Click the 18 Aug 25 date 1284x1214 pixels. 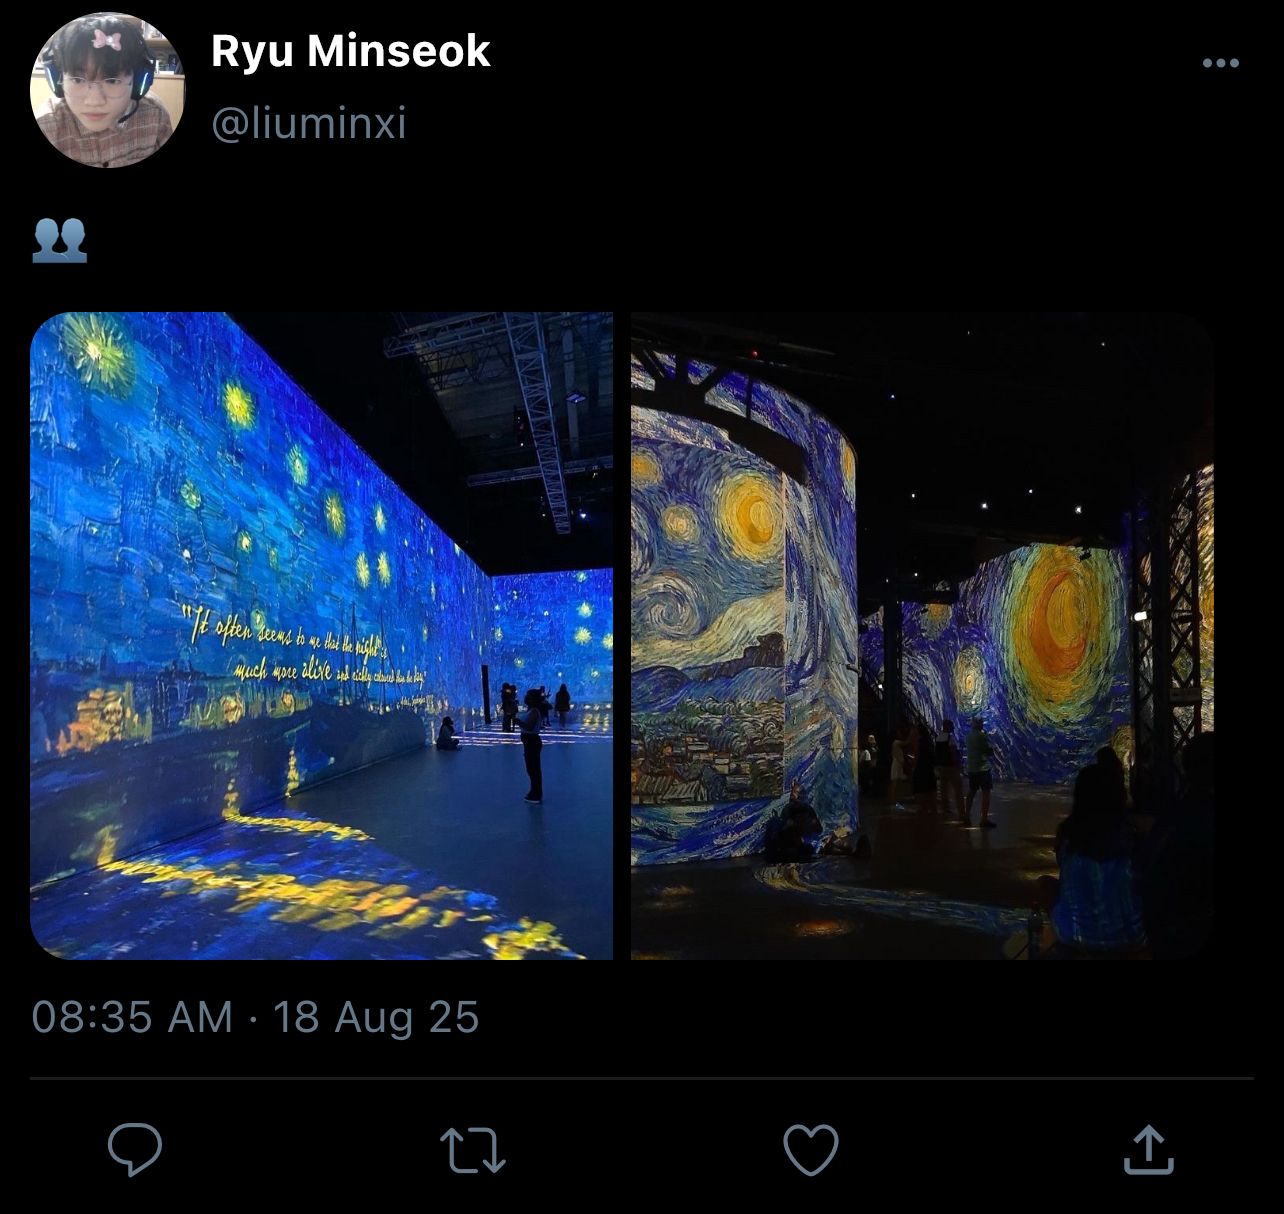click(x=376, y=1017)
